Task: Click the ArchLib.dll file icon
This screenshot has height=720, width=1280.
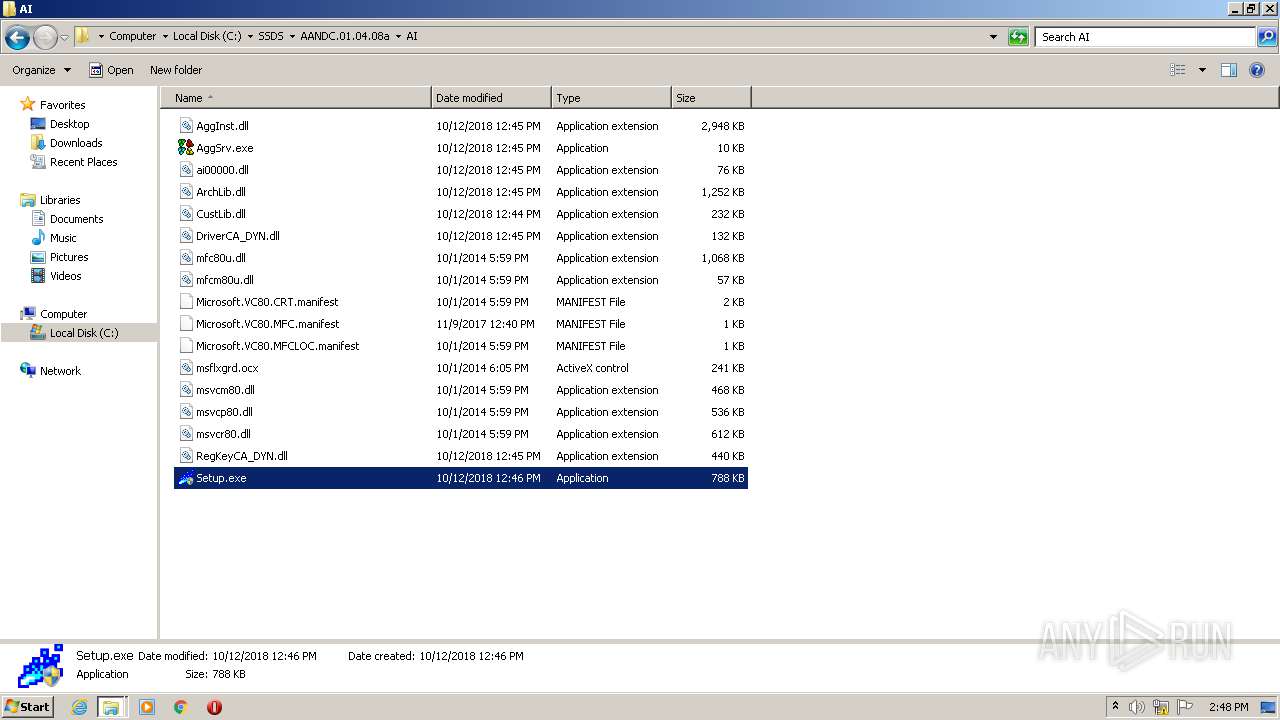Action: tap(186, 192)
